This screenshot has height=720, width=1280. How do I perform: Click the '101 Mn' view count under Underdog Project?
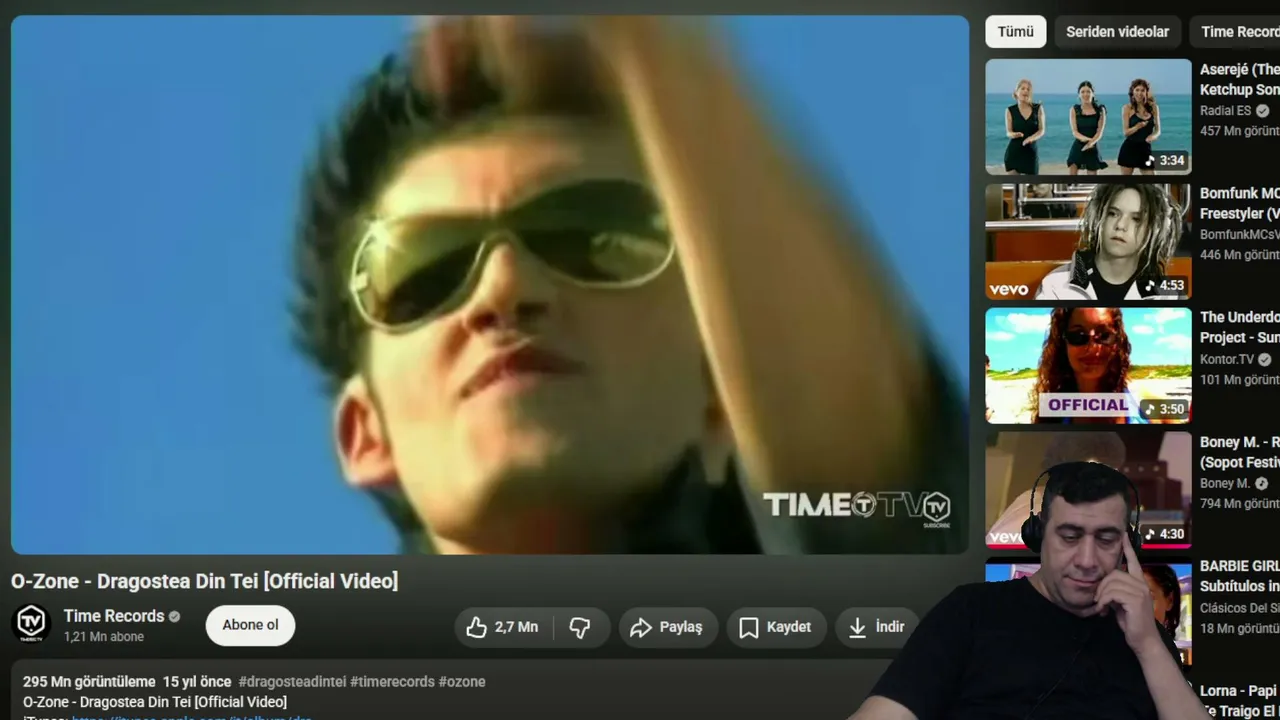[x=1240, y=379]
